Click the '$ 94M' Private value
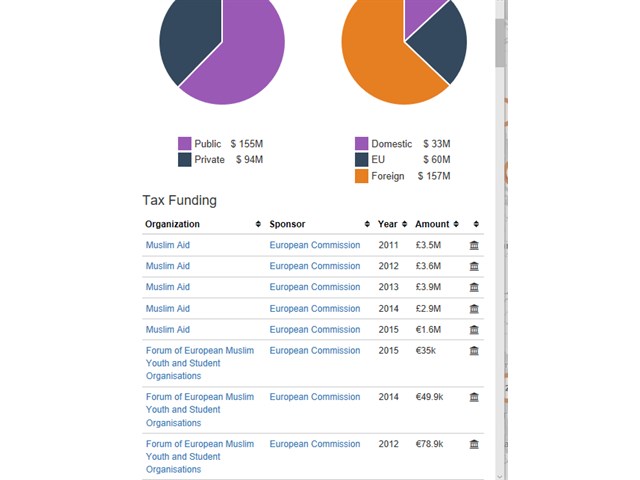 tap(249, 160)
